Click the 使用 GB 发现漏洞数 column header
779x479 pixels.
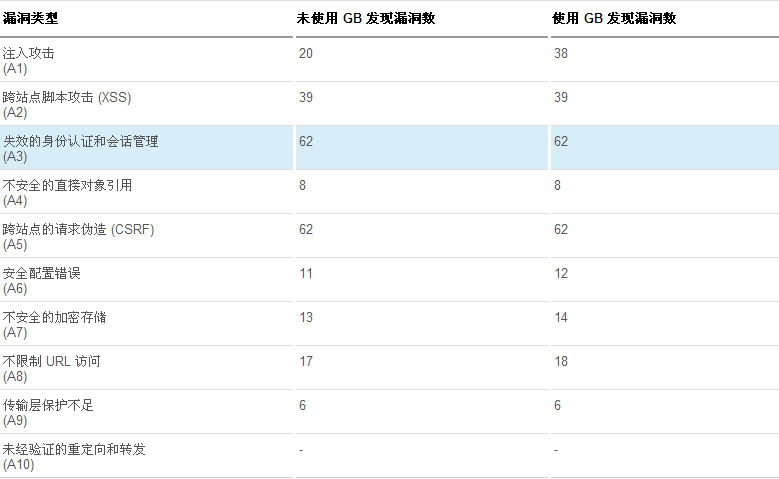tap(621, 18)
